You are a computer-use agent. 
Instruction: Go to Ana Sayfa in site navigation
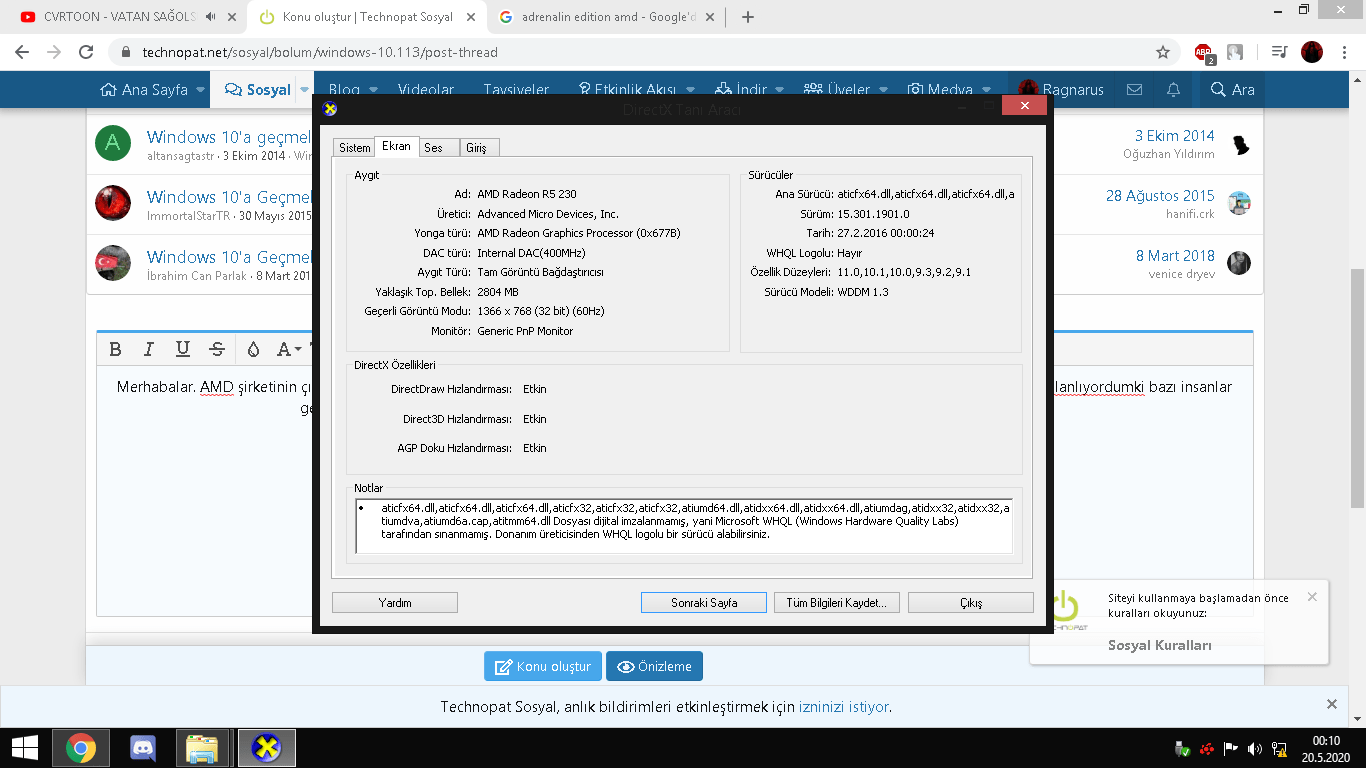(x=144, y=90)
